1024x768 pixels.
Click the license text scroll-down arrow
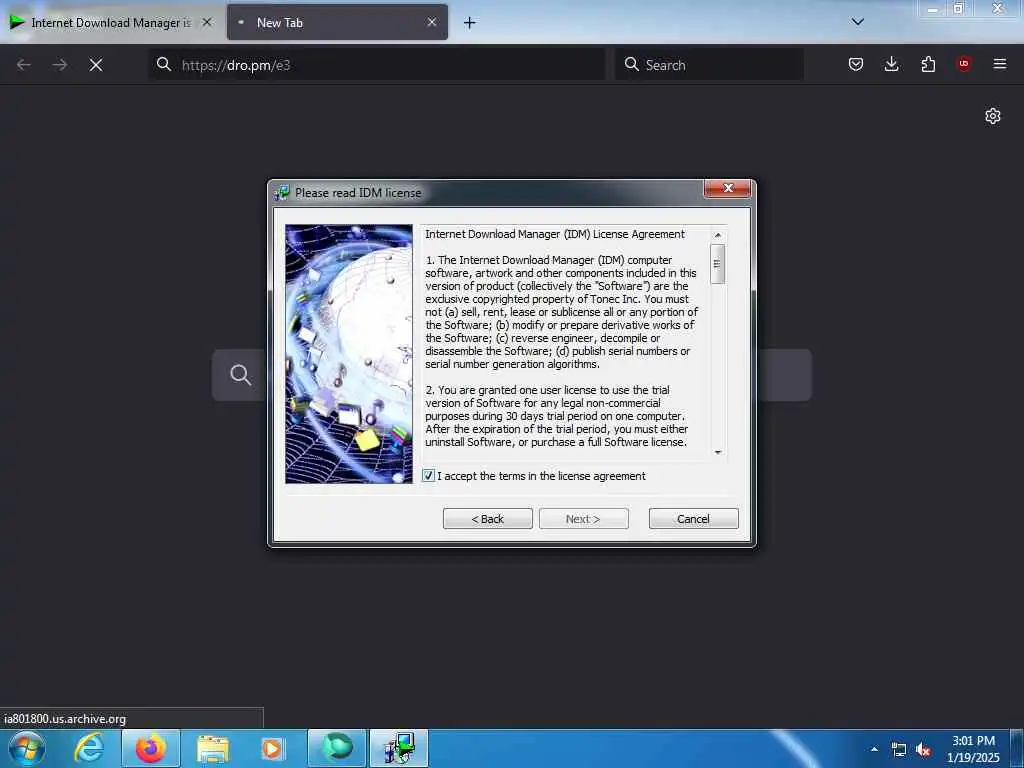click(x=718, y=452)
